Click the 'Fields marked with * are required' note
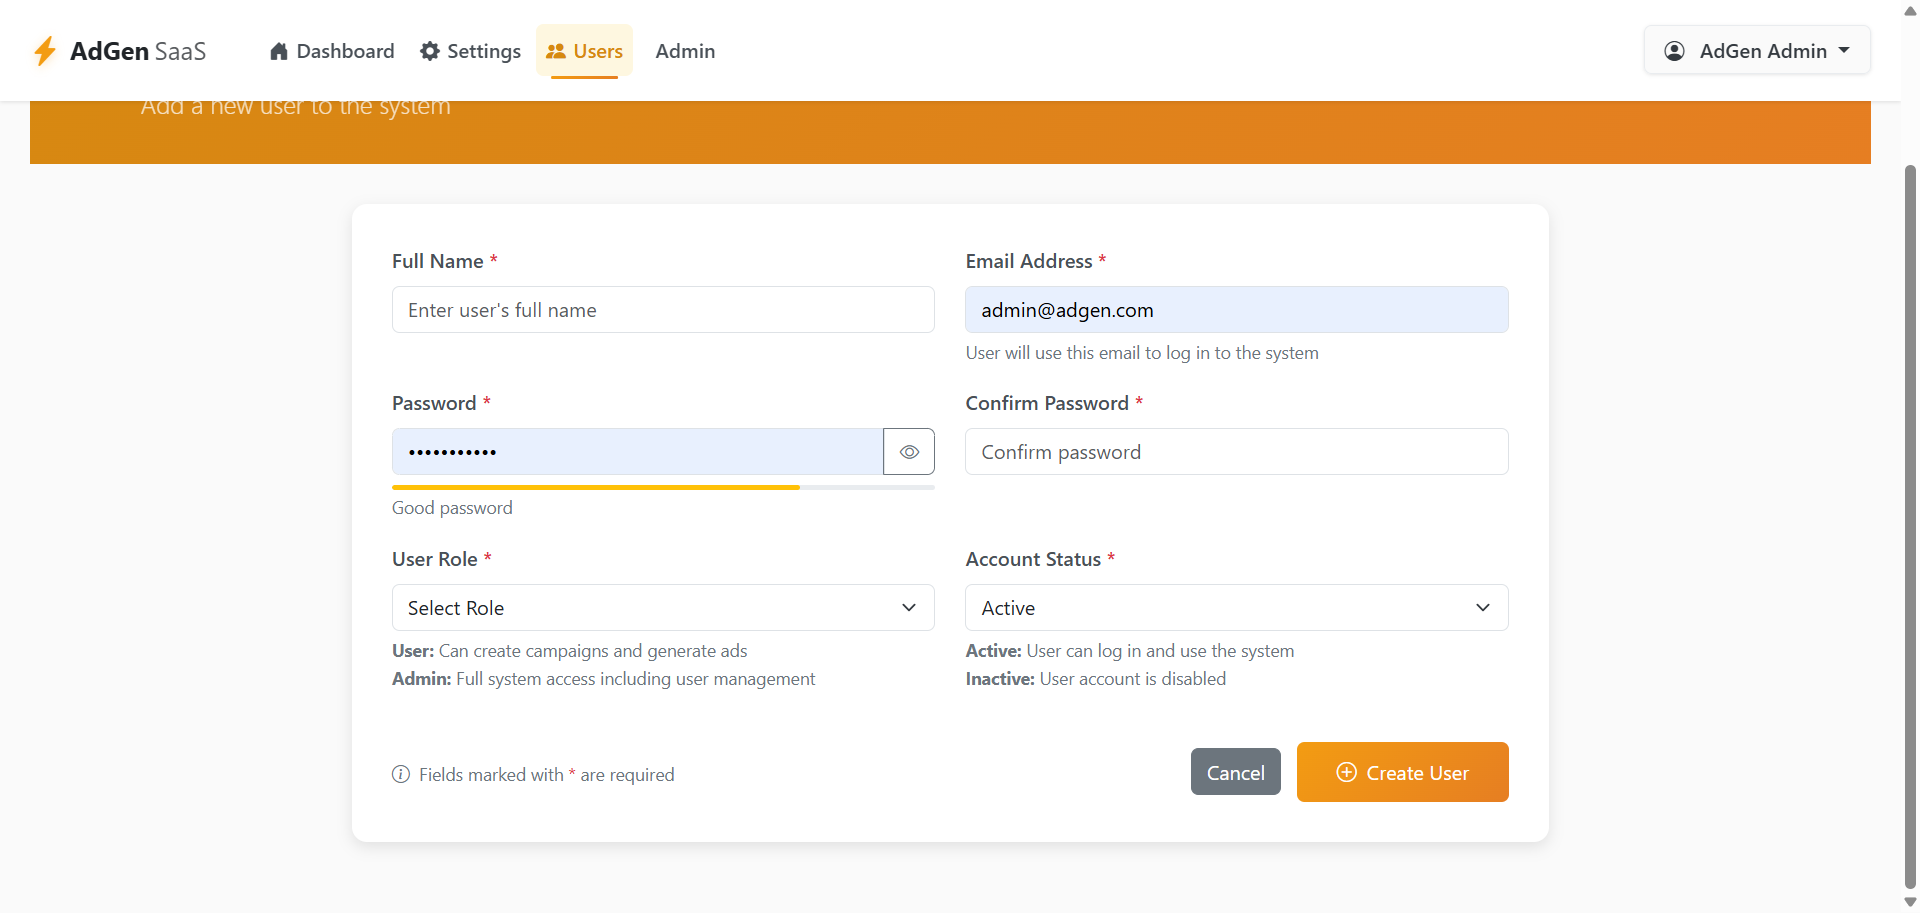 (546, 775)
